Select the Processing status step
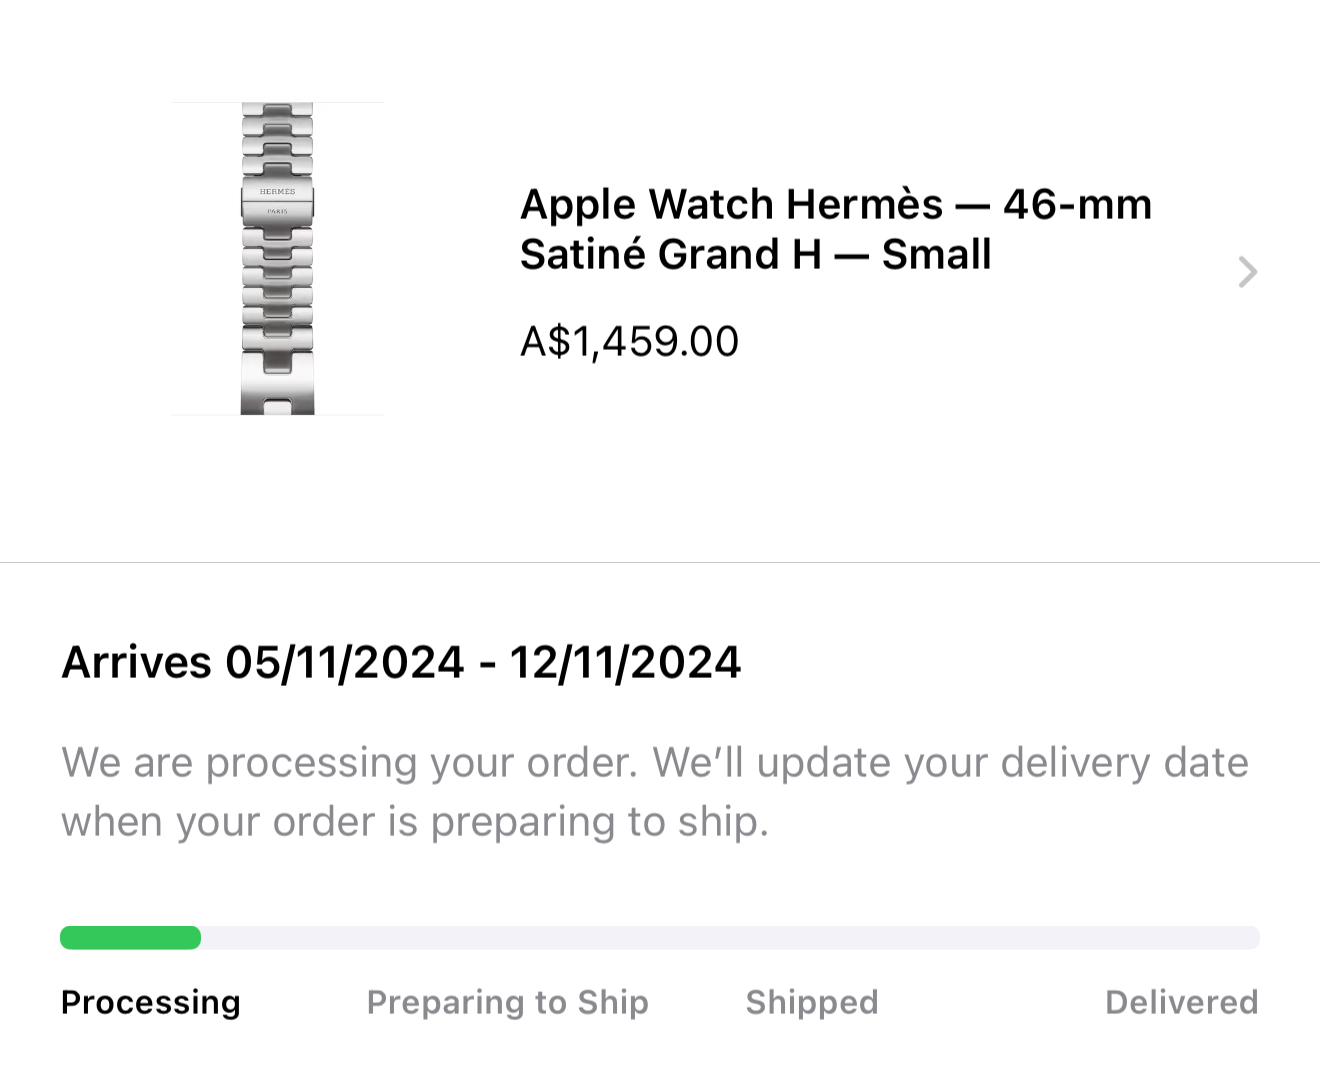1320x1070 pixels. [x=151, y=1002]
